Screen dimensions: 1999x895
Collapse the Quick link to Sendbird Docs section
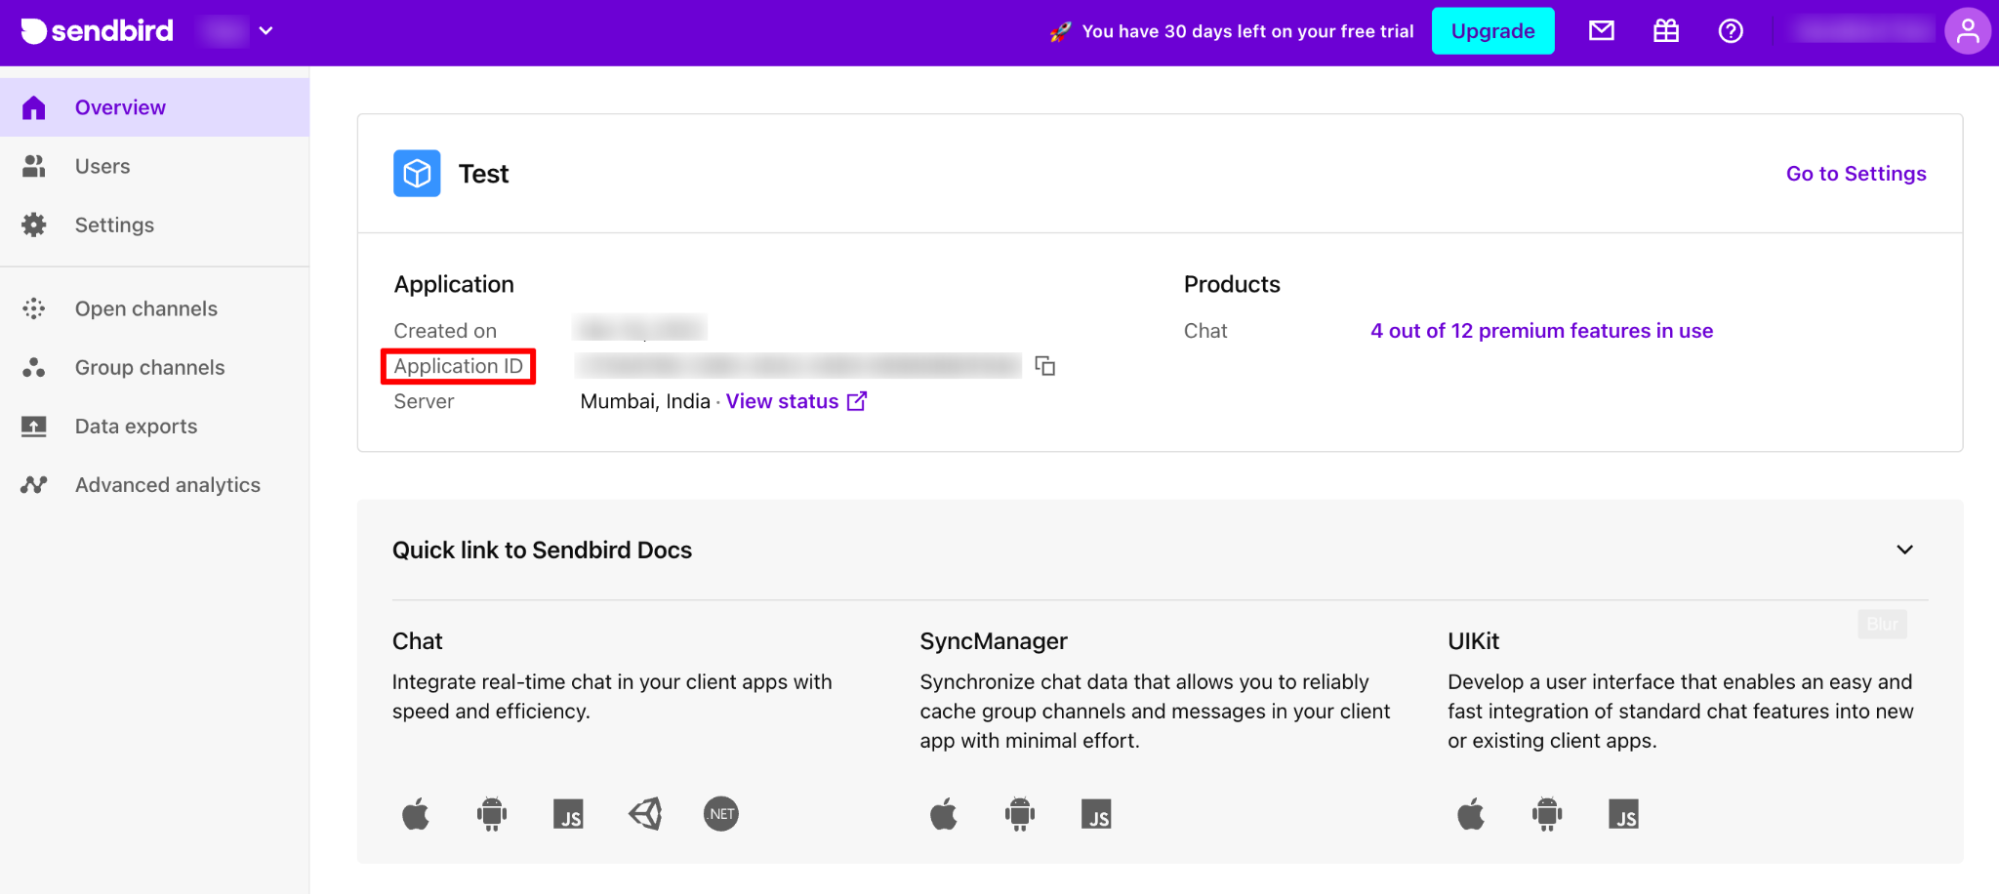point(1905,550)
